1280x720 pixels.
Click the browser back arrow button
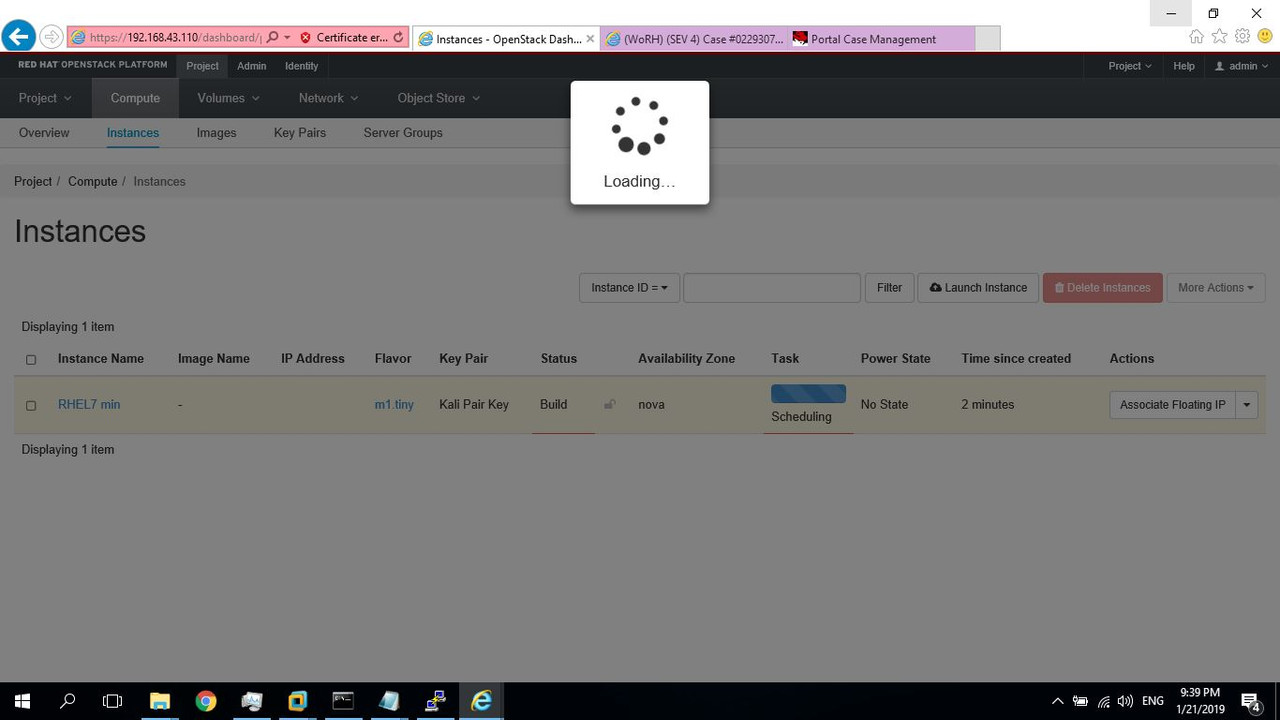tap(18, 37)
